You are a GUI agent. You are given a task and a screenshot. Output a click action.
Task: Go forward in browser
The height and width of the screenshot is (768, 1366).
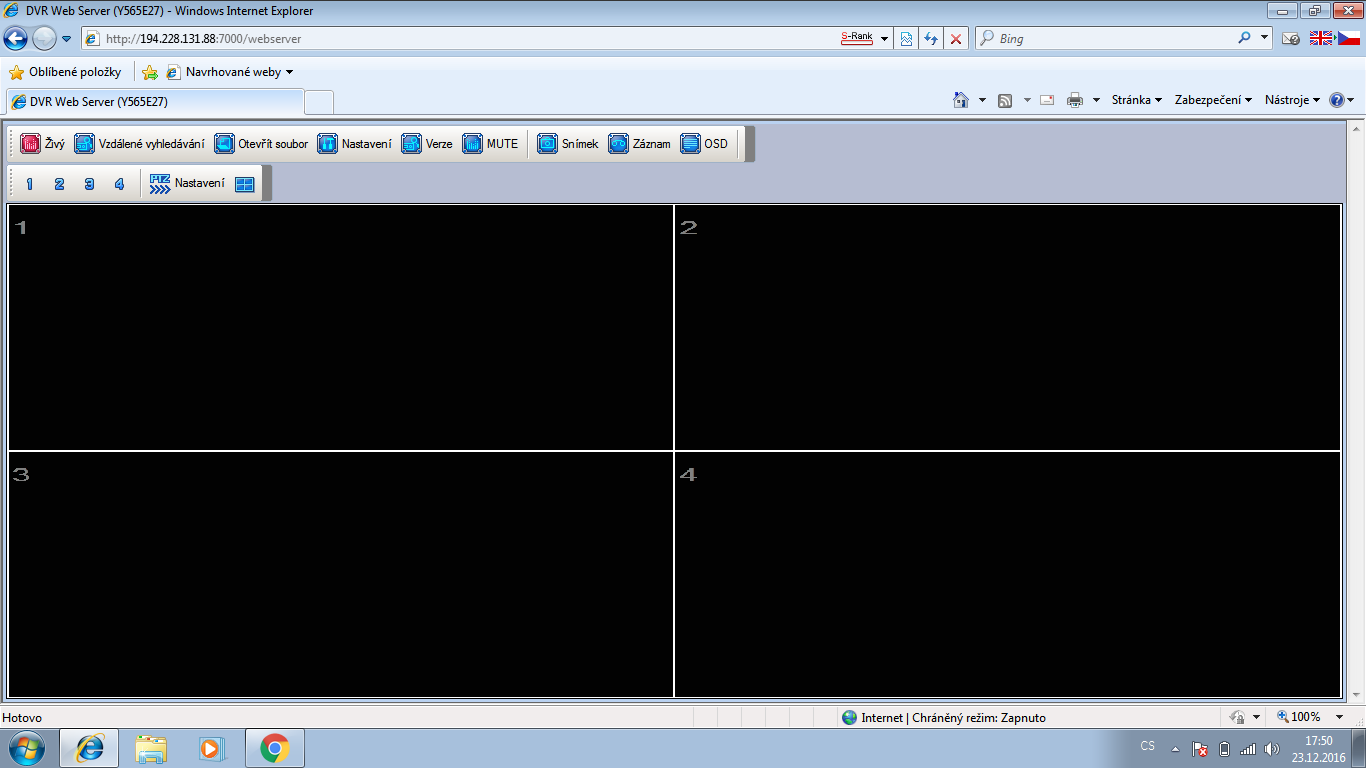pos(44,39)
